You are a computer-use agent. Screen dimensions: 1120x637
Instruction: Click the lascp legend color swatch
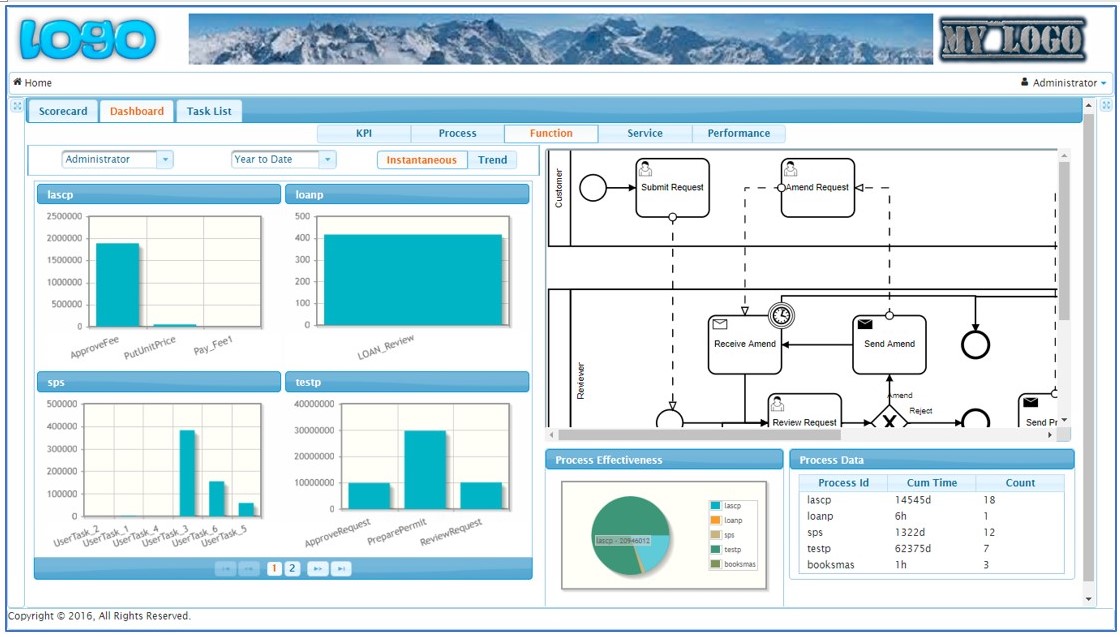click(715, 506)
